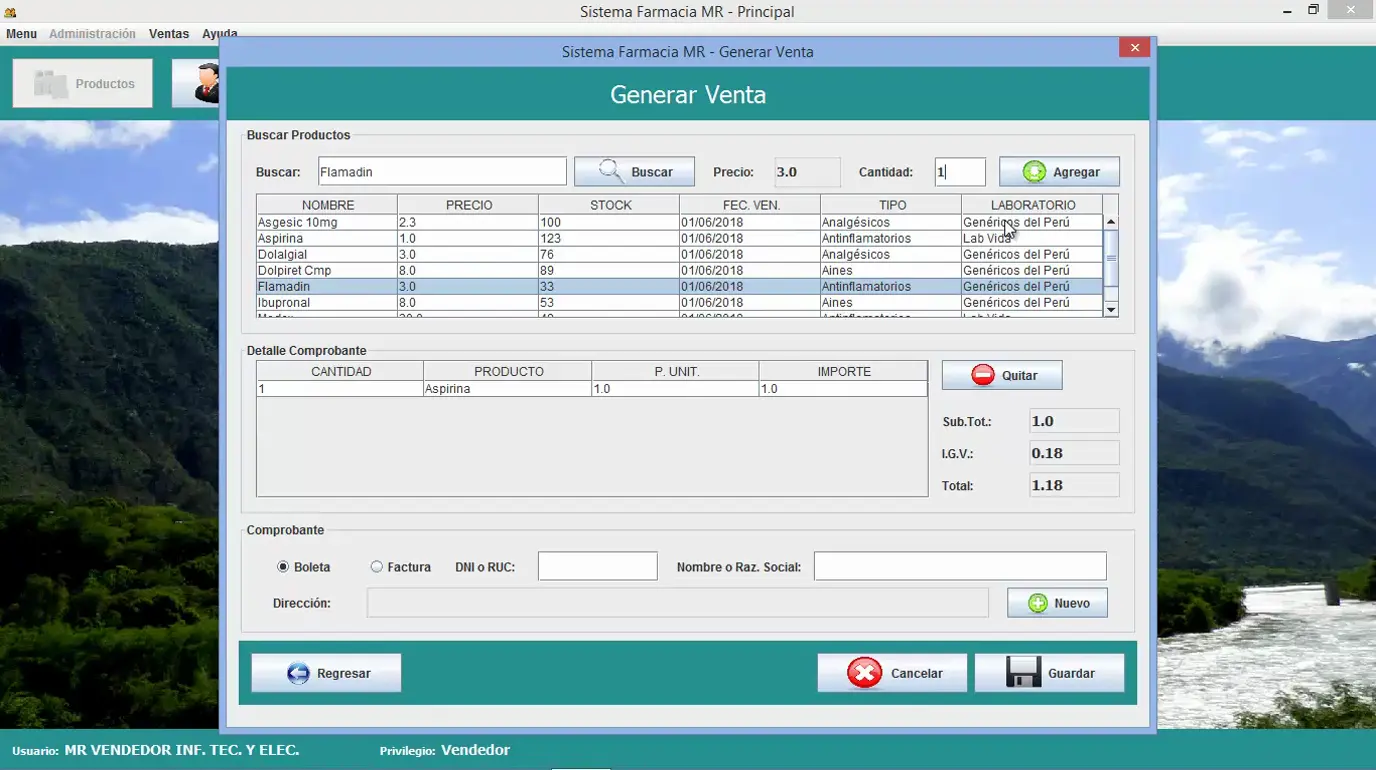Focus the Nombre o Raz. Social field

click(x=959, y=566)
